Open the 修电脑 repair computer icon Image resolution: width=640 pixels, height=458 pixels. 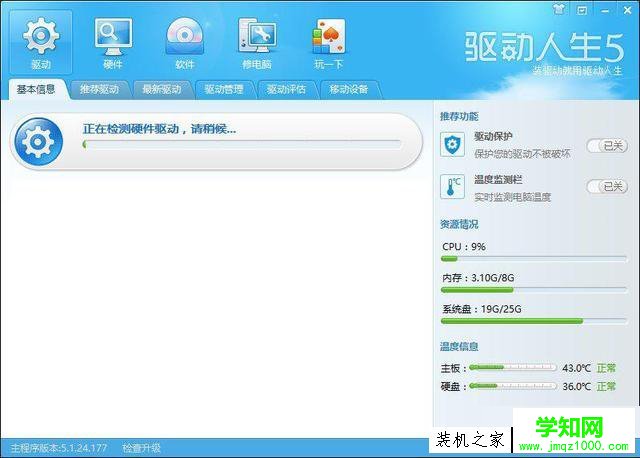[257, 42]
